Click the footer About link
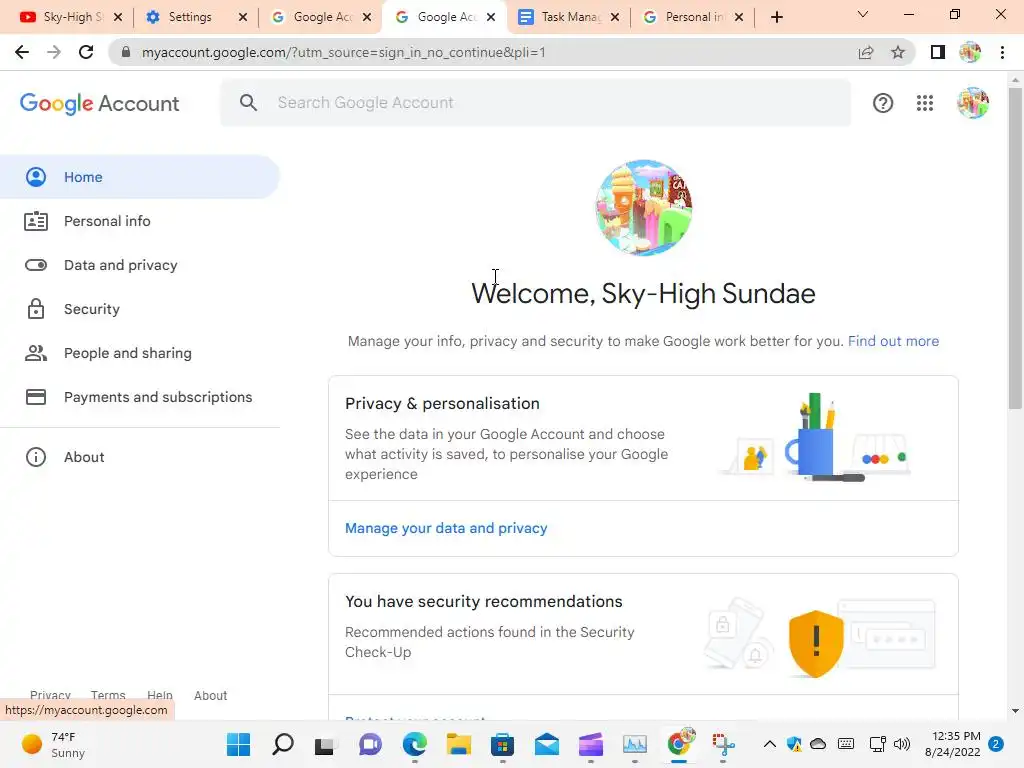This screenshot has height=768, width=1024. point(210,696)
